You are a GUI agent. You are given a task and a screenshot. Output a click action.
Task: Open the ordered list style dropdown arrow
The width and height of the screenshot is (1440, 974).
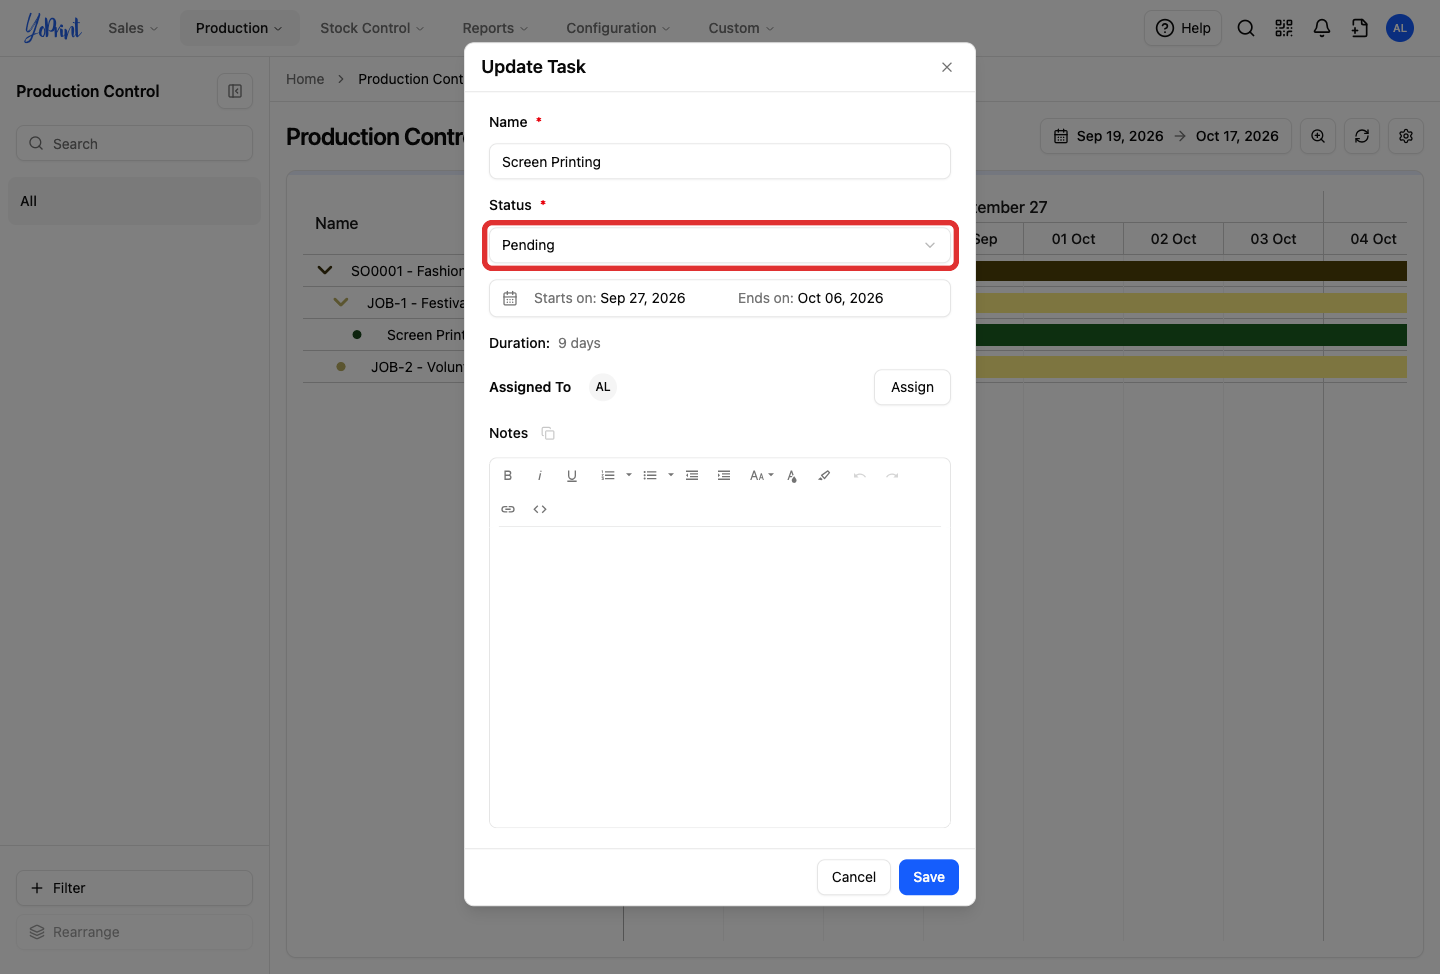point(629,476)
